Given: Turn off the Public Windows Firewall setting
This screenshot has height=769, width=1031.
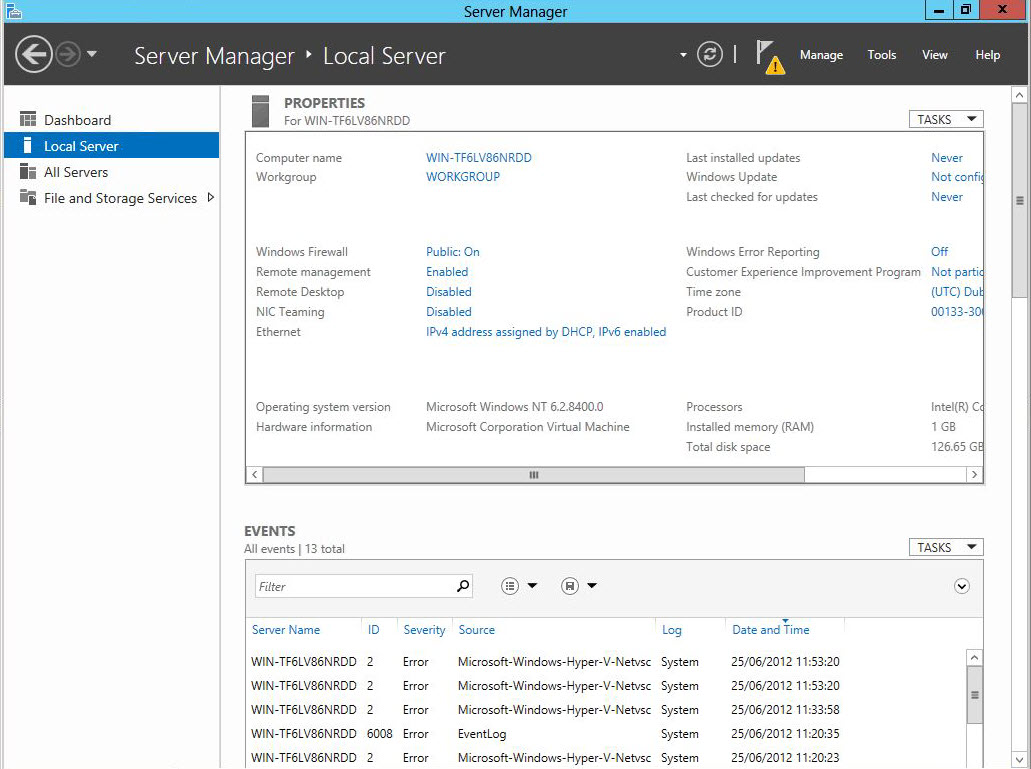Looking at the screenshot, I should (452, 251).
